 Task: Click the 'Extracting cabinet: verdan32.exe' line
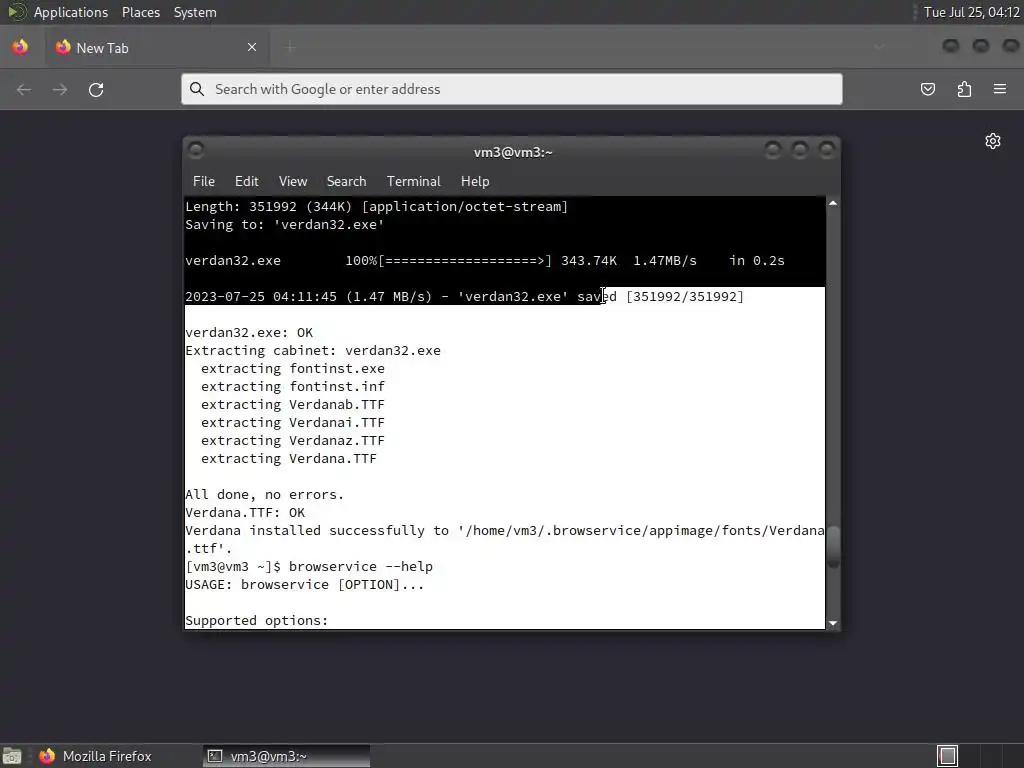point(313,351)
